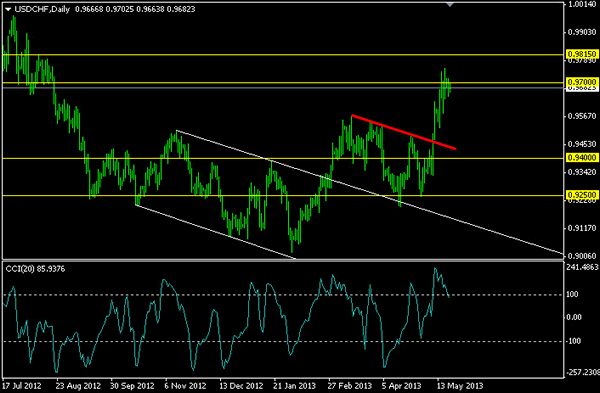This screenshot has height=393, width=600.
Task: Click the 0.97000 yellow price label
Action: tap(582, 82)
